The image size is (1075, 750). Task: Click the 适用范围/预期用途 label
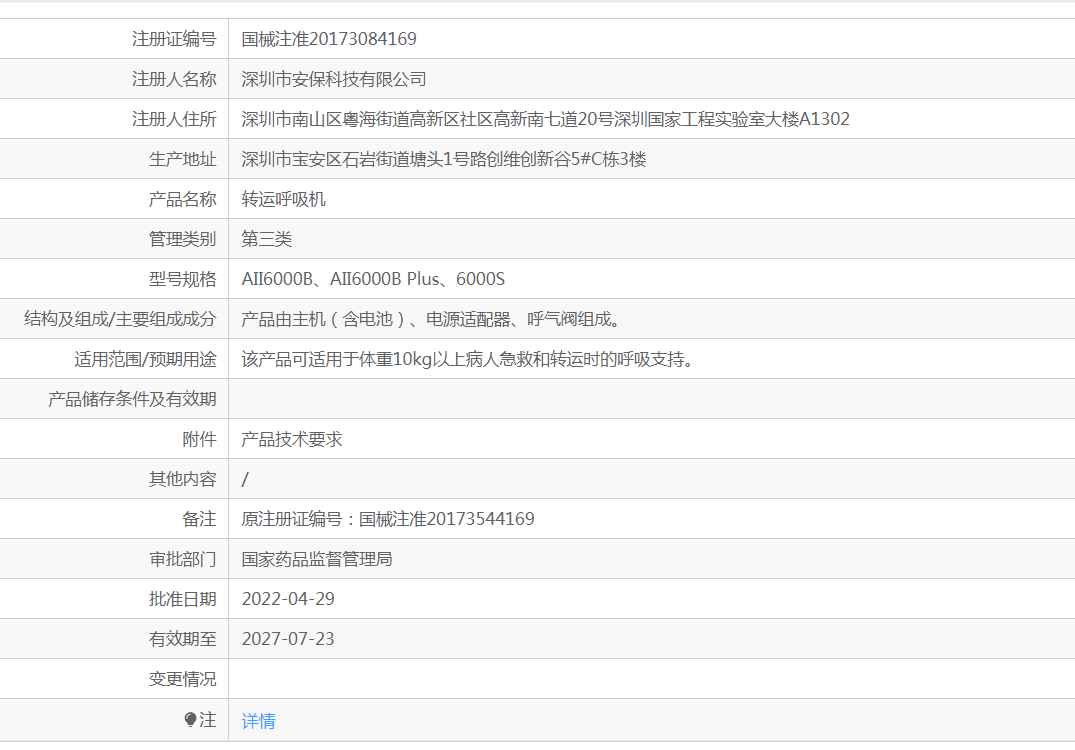[145, 359]
